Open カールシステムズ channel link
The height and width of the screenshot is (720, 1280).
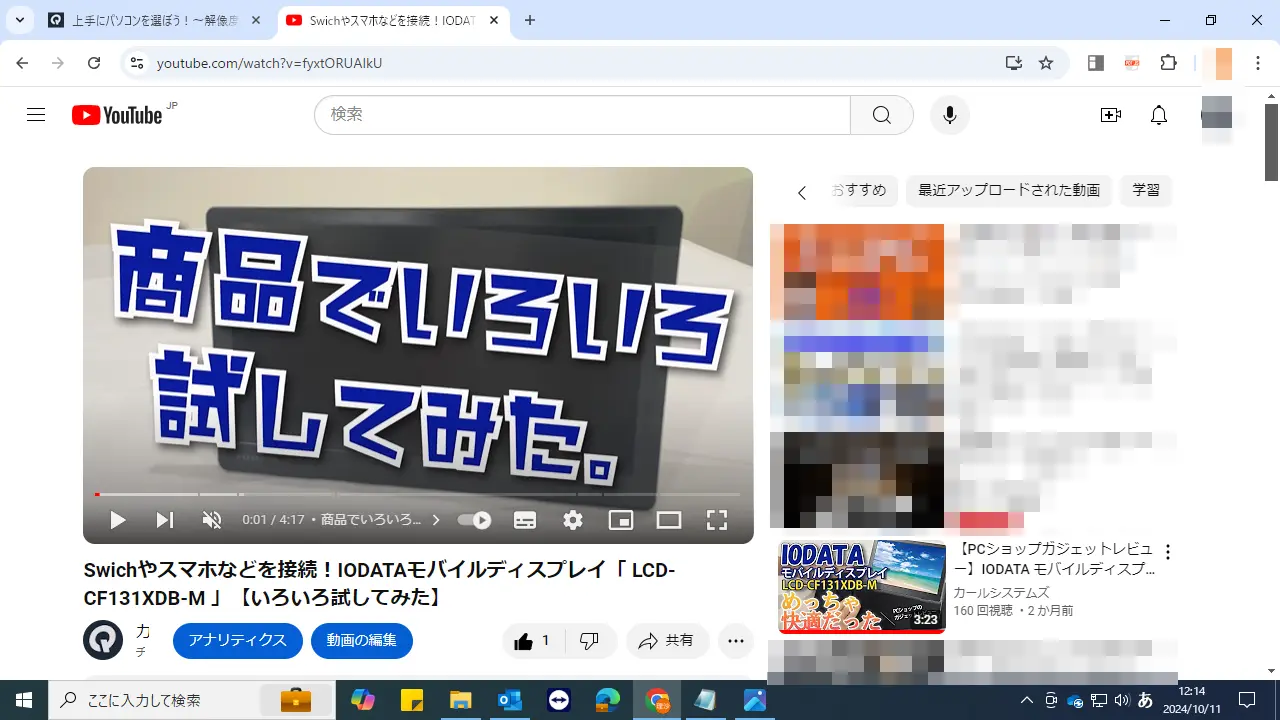(x=1001, y=592)
